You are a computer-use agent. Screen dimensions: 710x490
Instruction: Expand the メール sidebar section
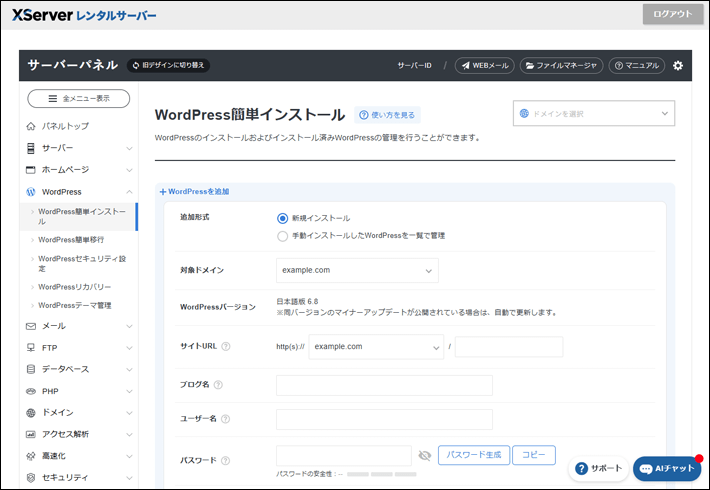78,326
